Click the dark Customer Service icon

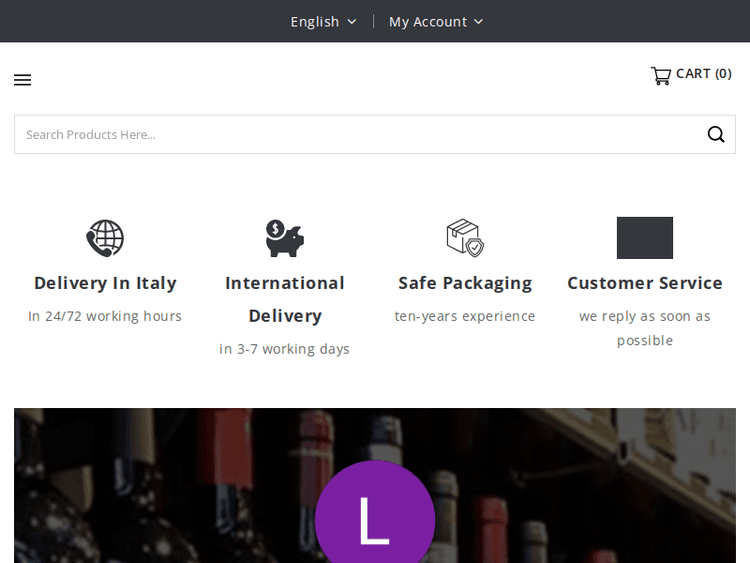645,238
